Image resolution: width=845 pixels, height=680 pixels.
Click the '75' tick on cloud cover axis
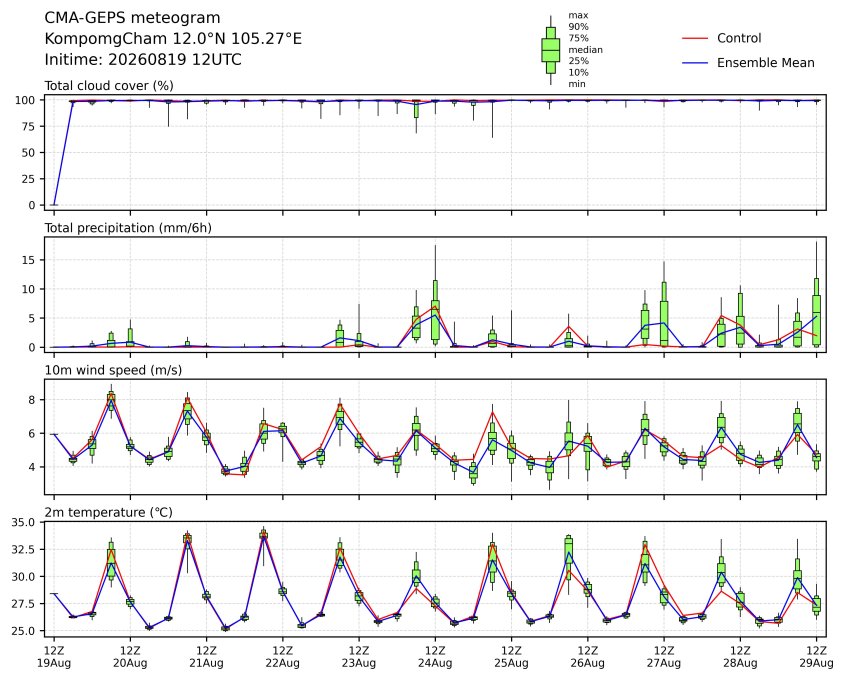point(29,127)
